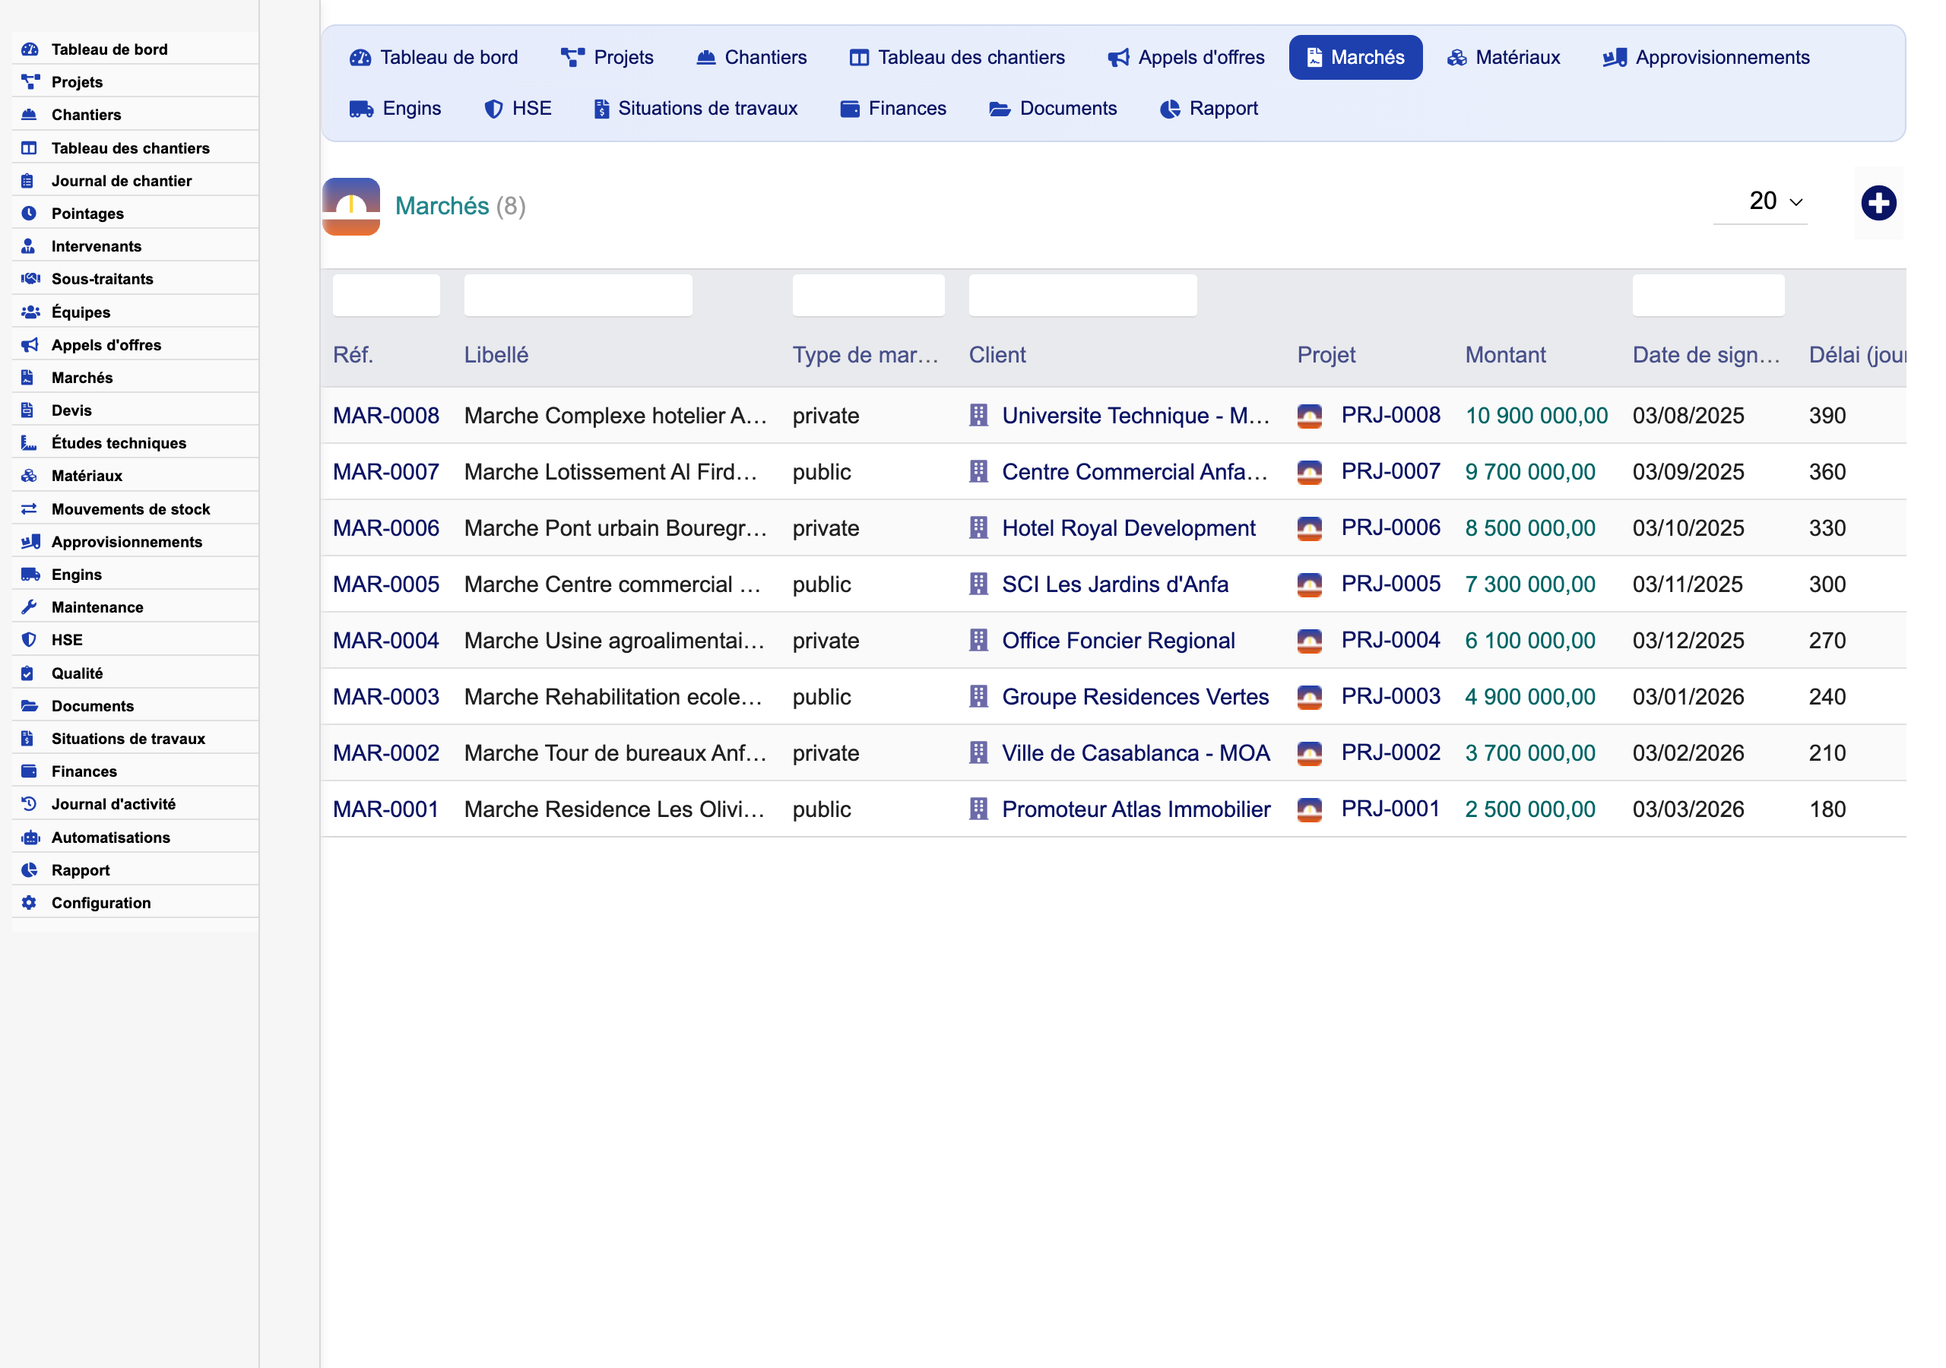
Task: Click the Journal d'activité history icon
Action: (29, 804)
